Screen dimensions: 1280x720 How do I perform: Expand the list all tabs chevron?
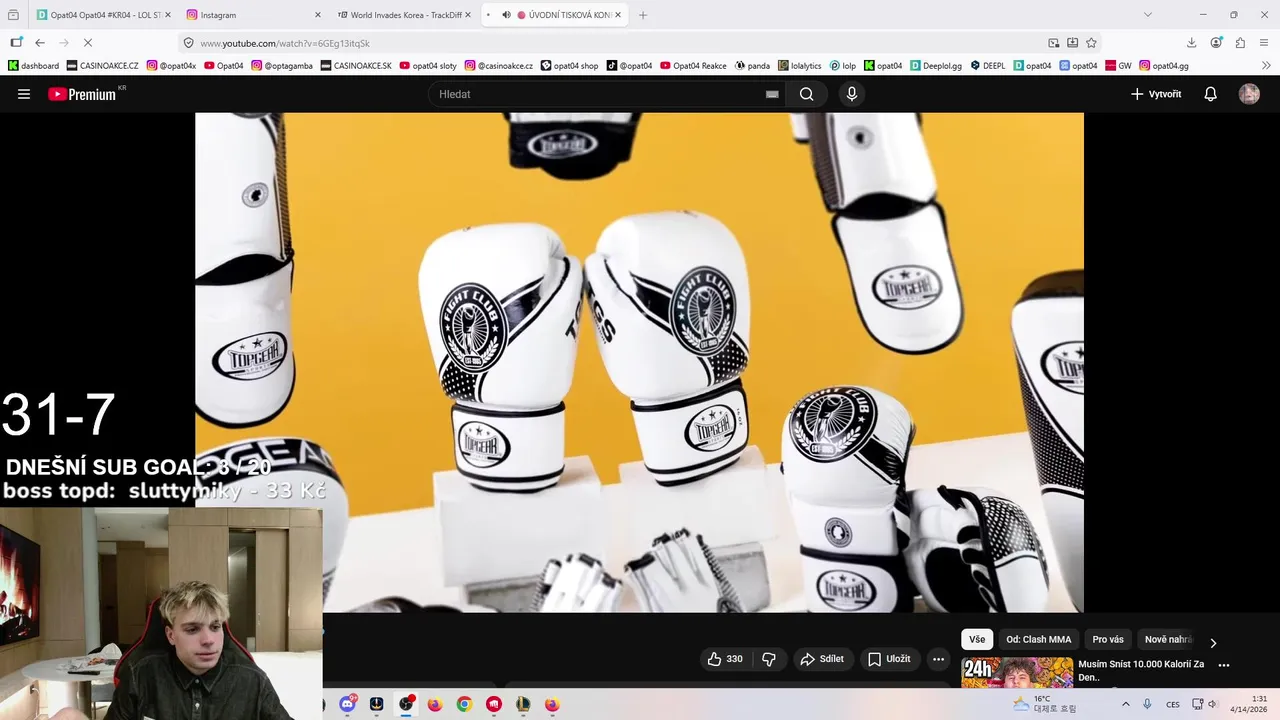pyautogui.click(x=1147, y=15)
